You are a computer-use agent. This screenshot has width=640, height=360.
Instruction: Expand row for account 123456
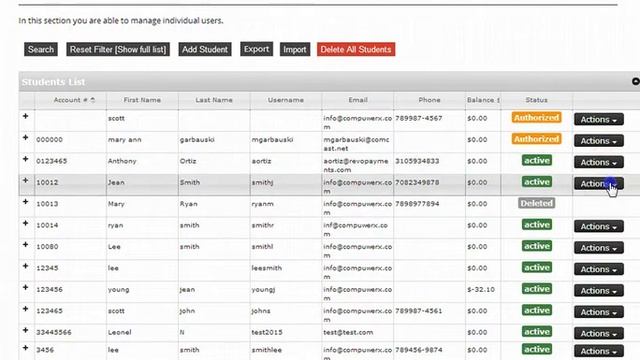tap(25, 287)
